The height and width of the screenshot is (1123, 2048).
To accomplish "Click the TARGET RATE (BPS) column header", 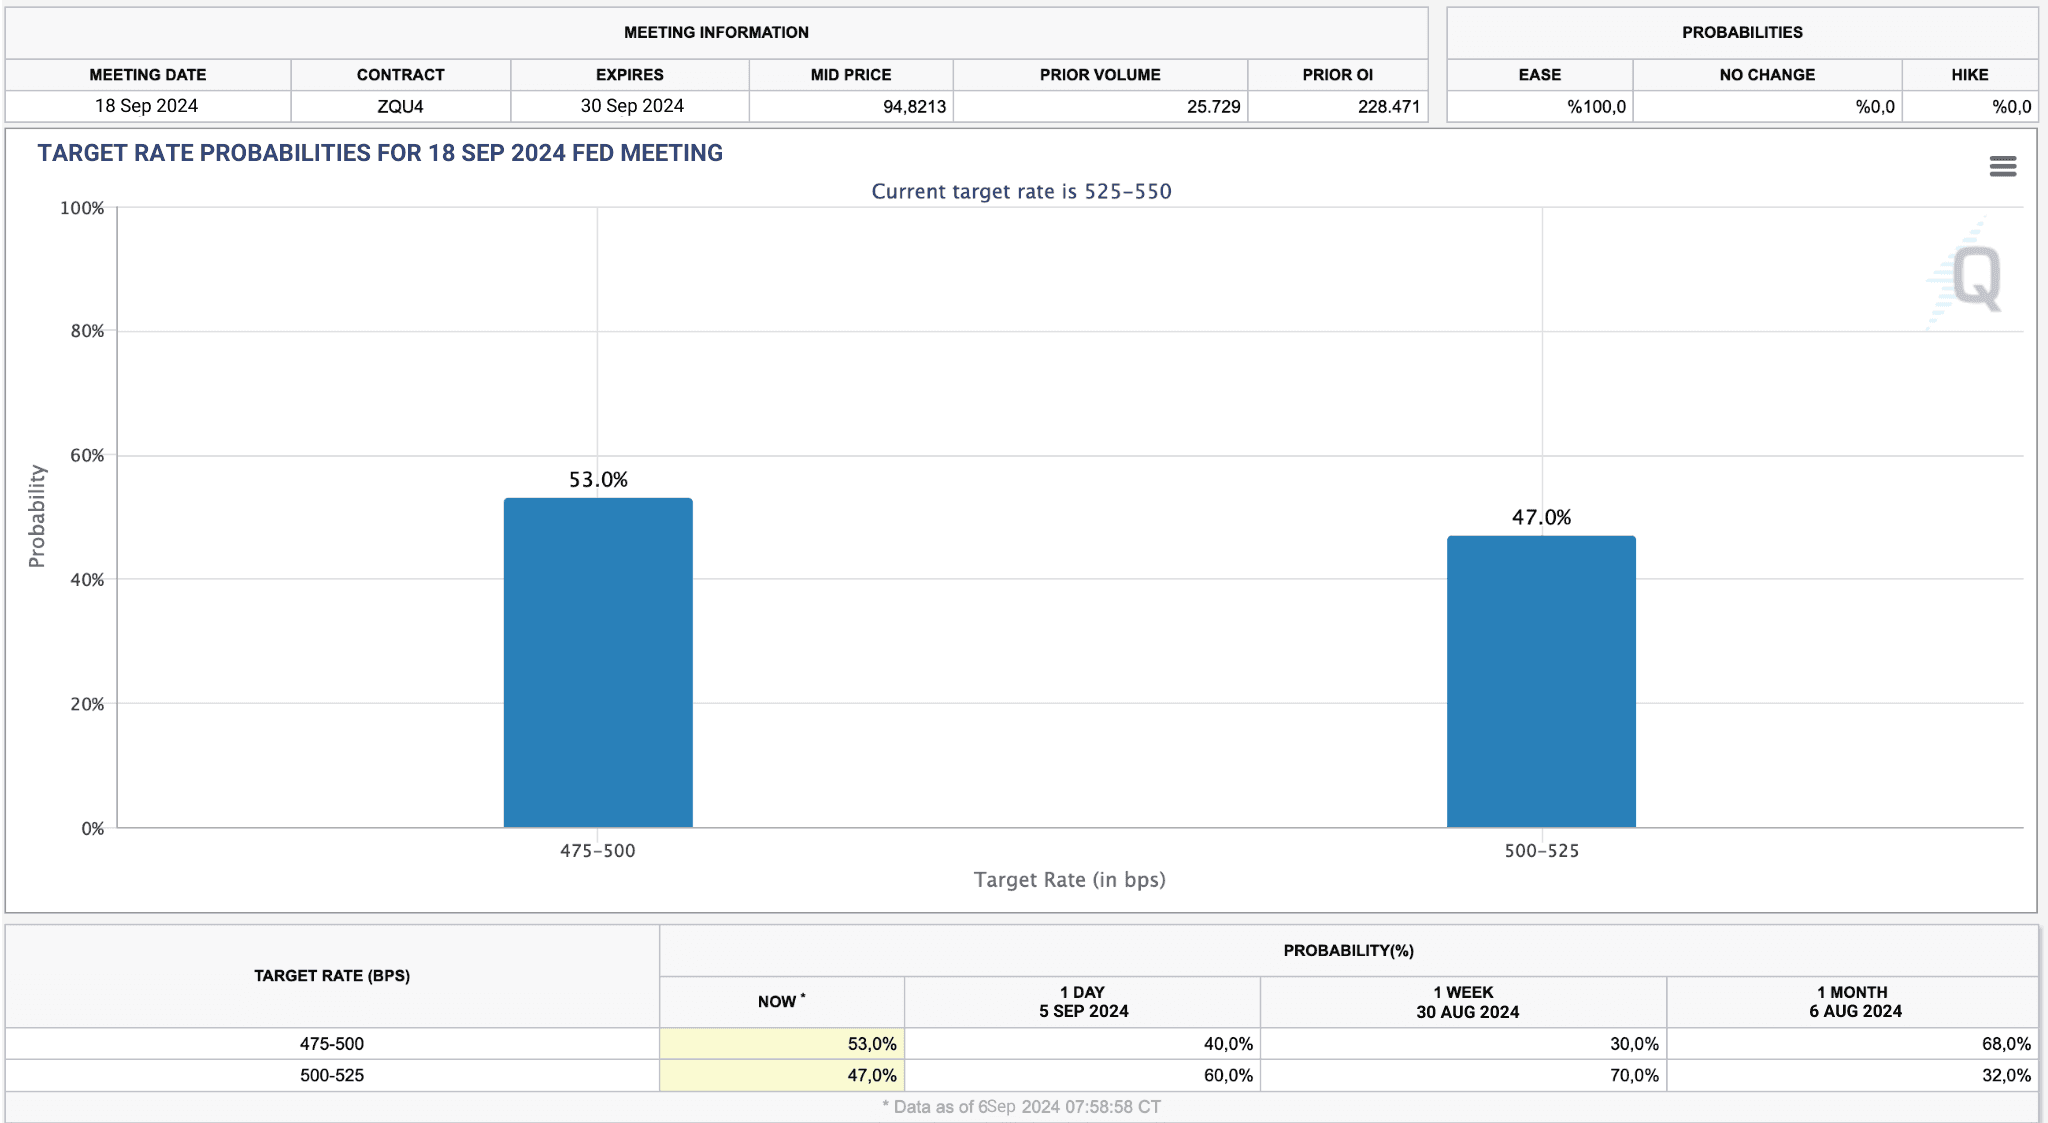I will [332, 976].
